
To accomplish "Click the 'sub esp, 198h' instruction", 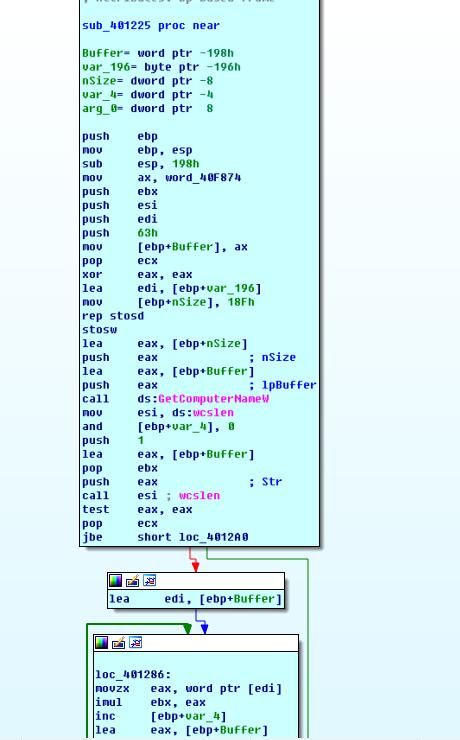I will (141, 164).
